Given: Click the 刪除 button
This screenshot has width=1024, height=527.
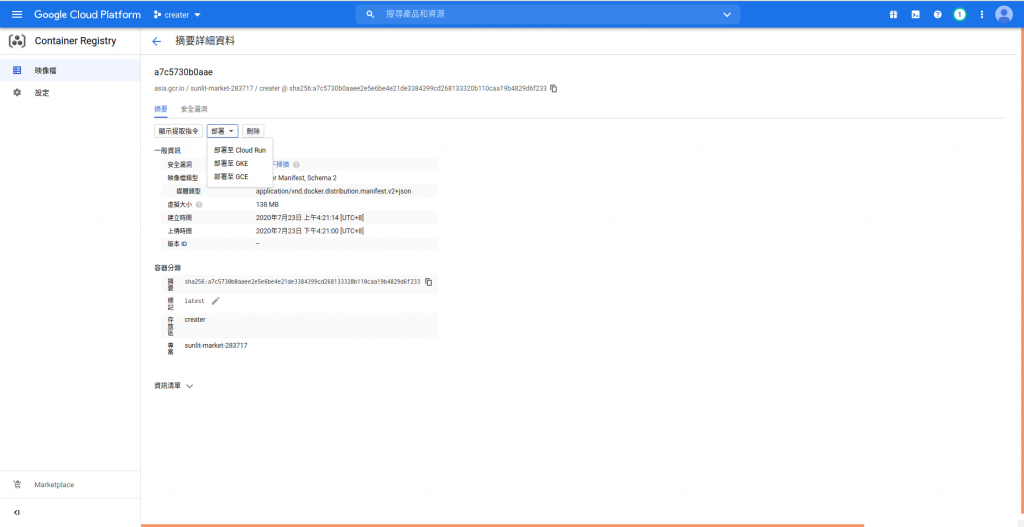Looking at the screenshot, I should click(253, 131).
